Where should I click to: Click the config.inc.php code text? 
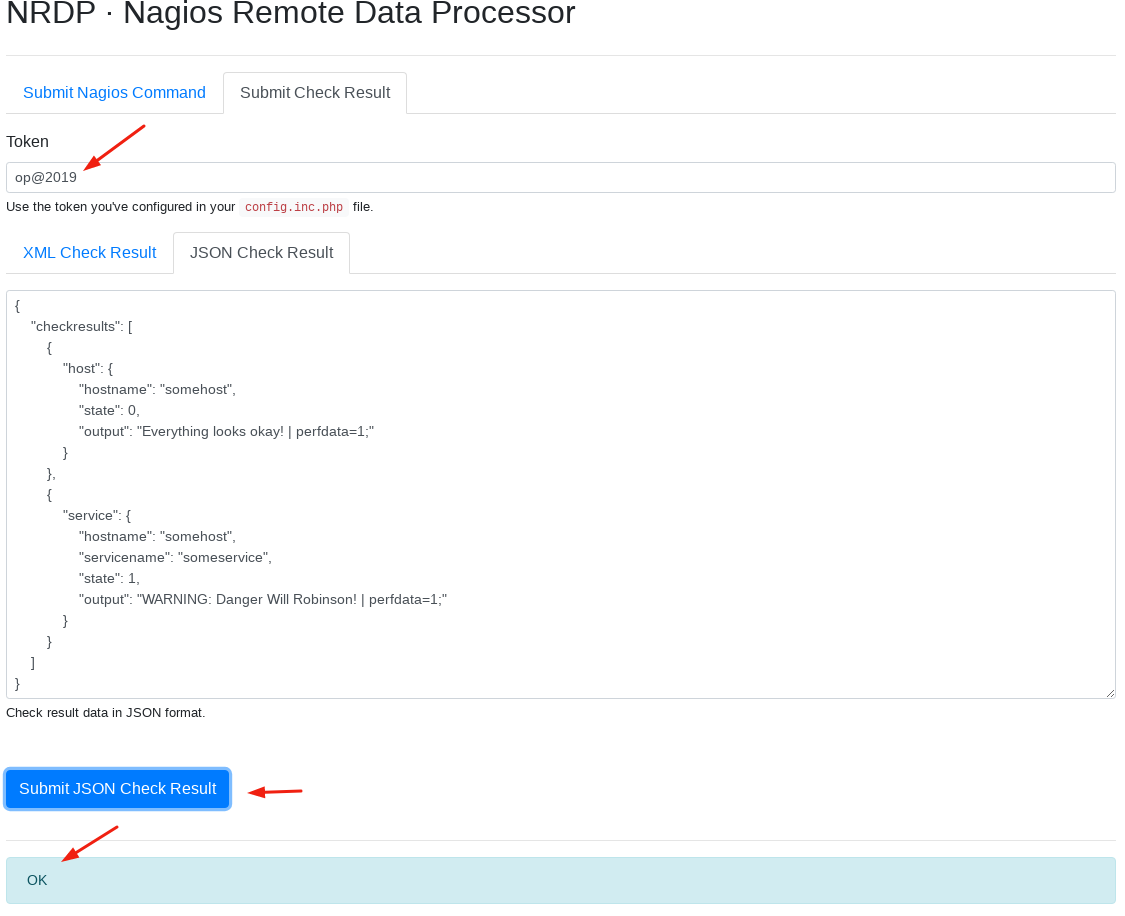click(294, 207)
